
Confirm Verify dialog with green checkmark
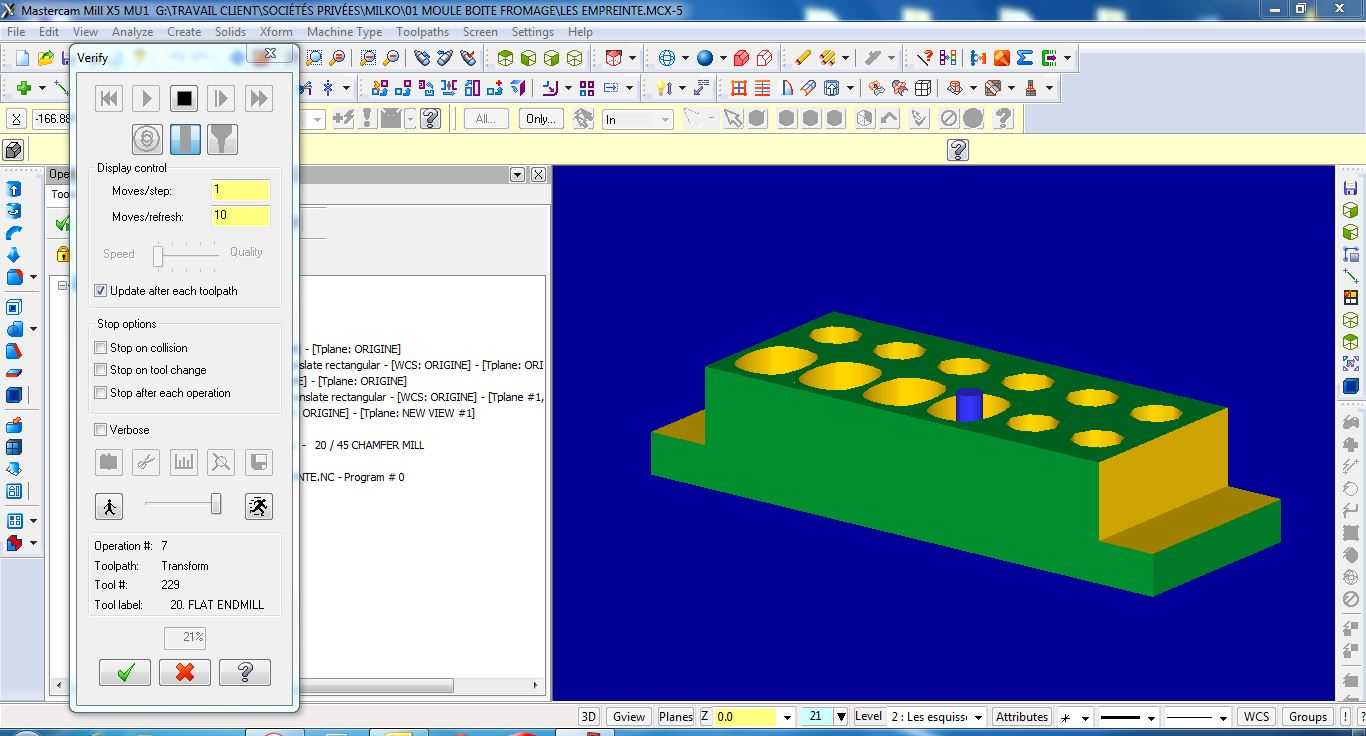[125, 672]
